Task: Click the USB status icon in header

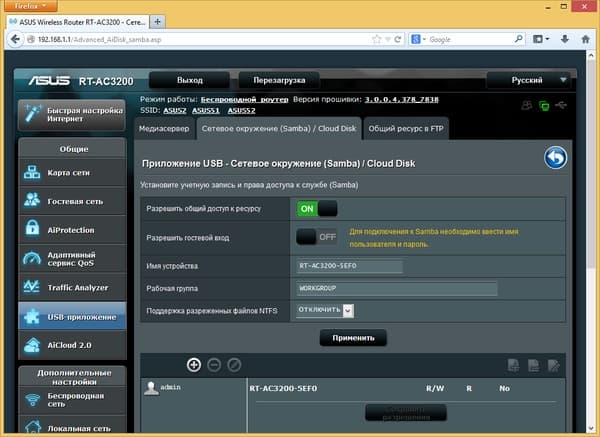Action: coord(561,104)
